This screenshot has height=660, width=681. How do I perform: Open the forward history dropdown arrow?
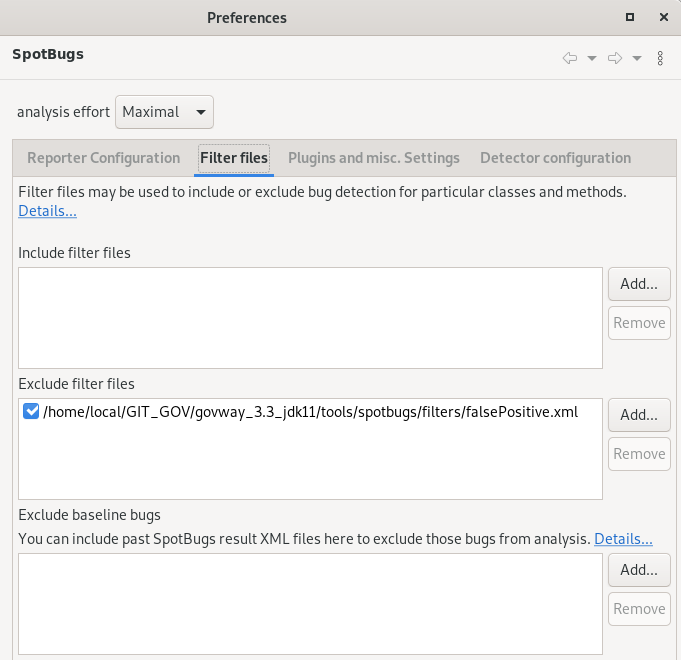(x=637, y=58)
